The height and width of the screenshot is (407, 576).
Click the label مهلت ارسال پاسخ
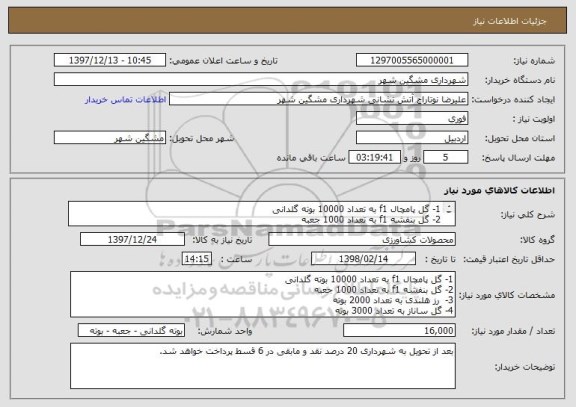[518, 158]
